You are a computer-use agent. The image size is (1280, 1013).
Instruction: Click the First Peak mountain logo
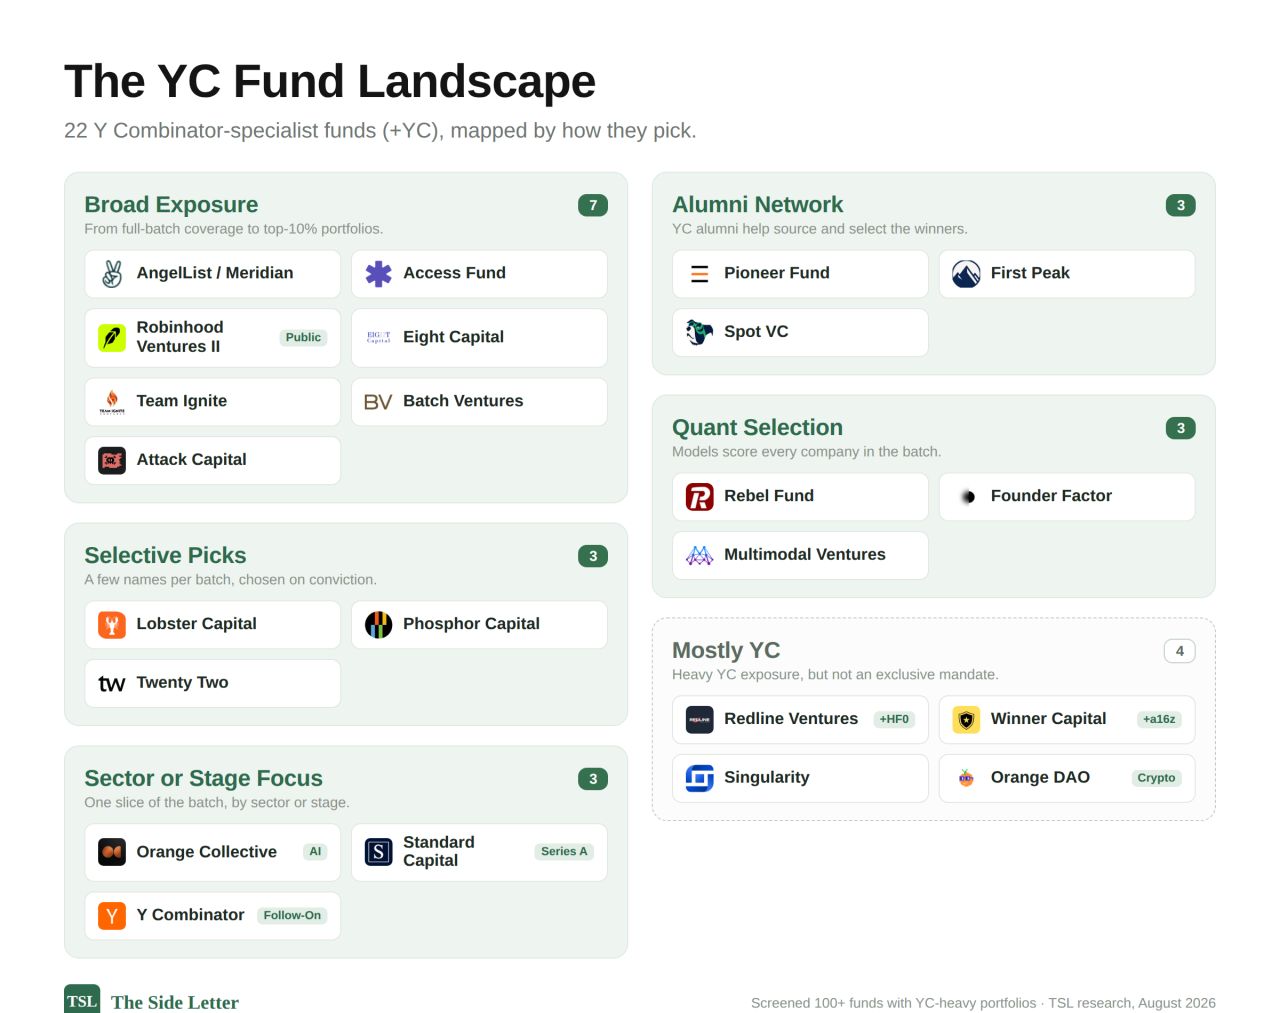pyautogui.click(x=966, y=274)
